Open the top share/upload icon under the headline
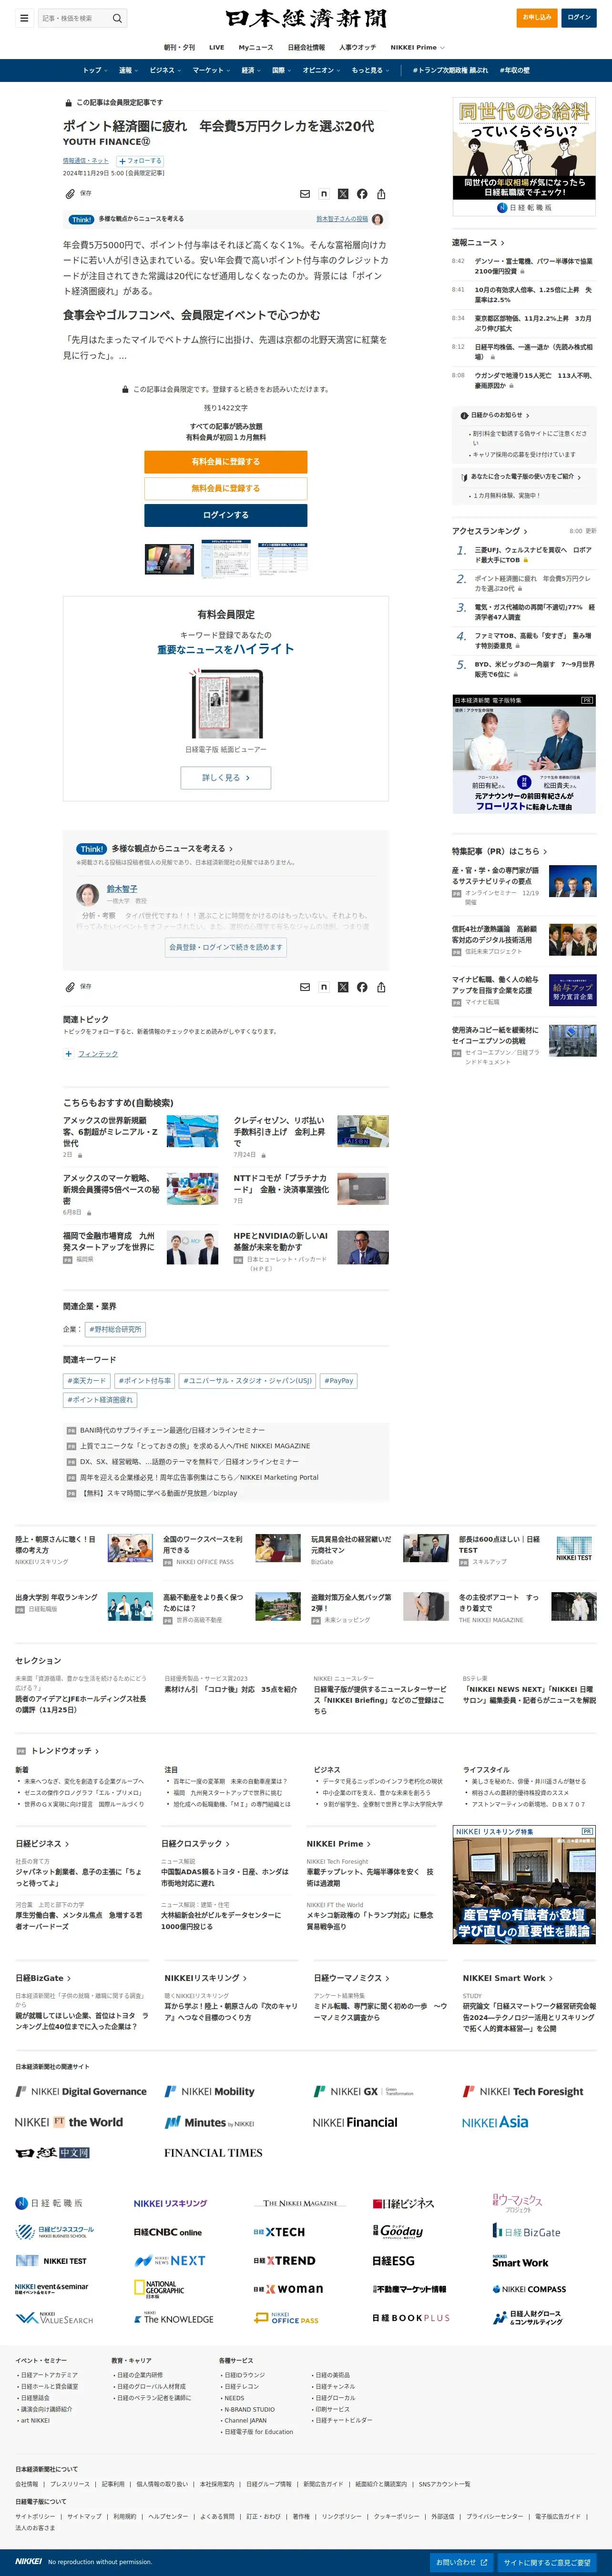 coord(381,194)
